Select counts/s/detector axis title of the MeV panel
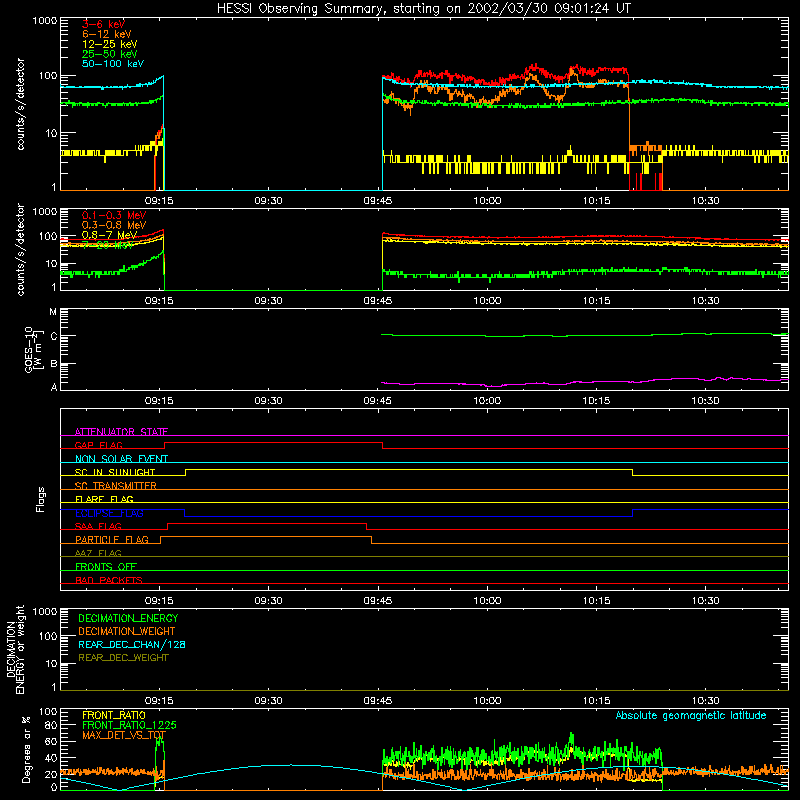The image size is (800, 800). point(20,249)
